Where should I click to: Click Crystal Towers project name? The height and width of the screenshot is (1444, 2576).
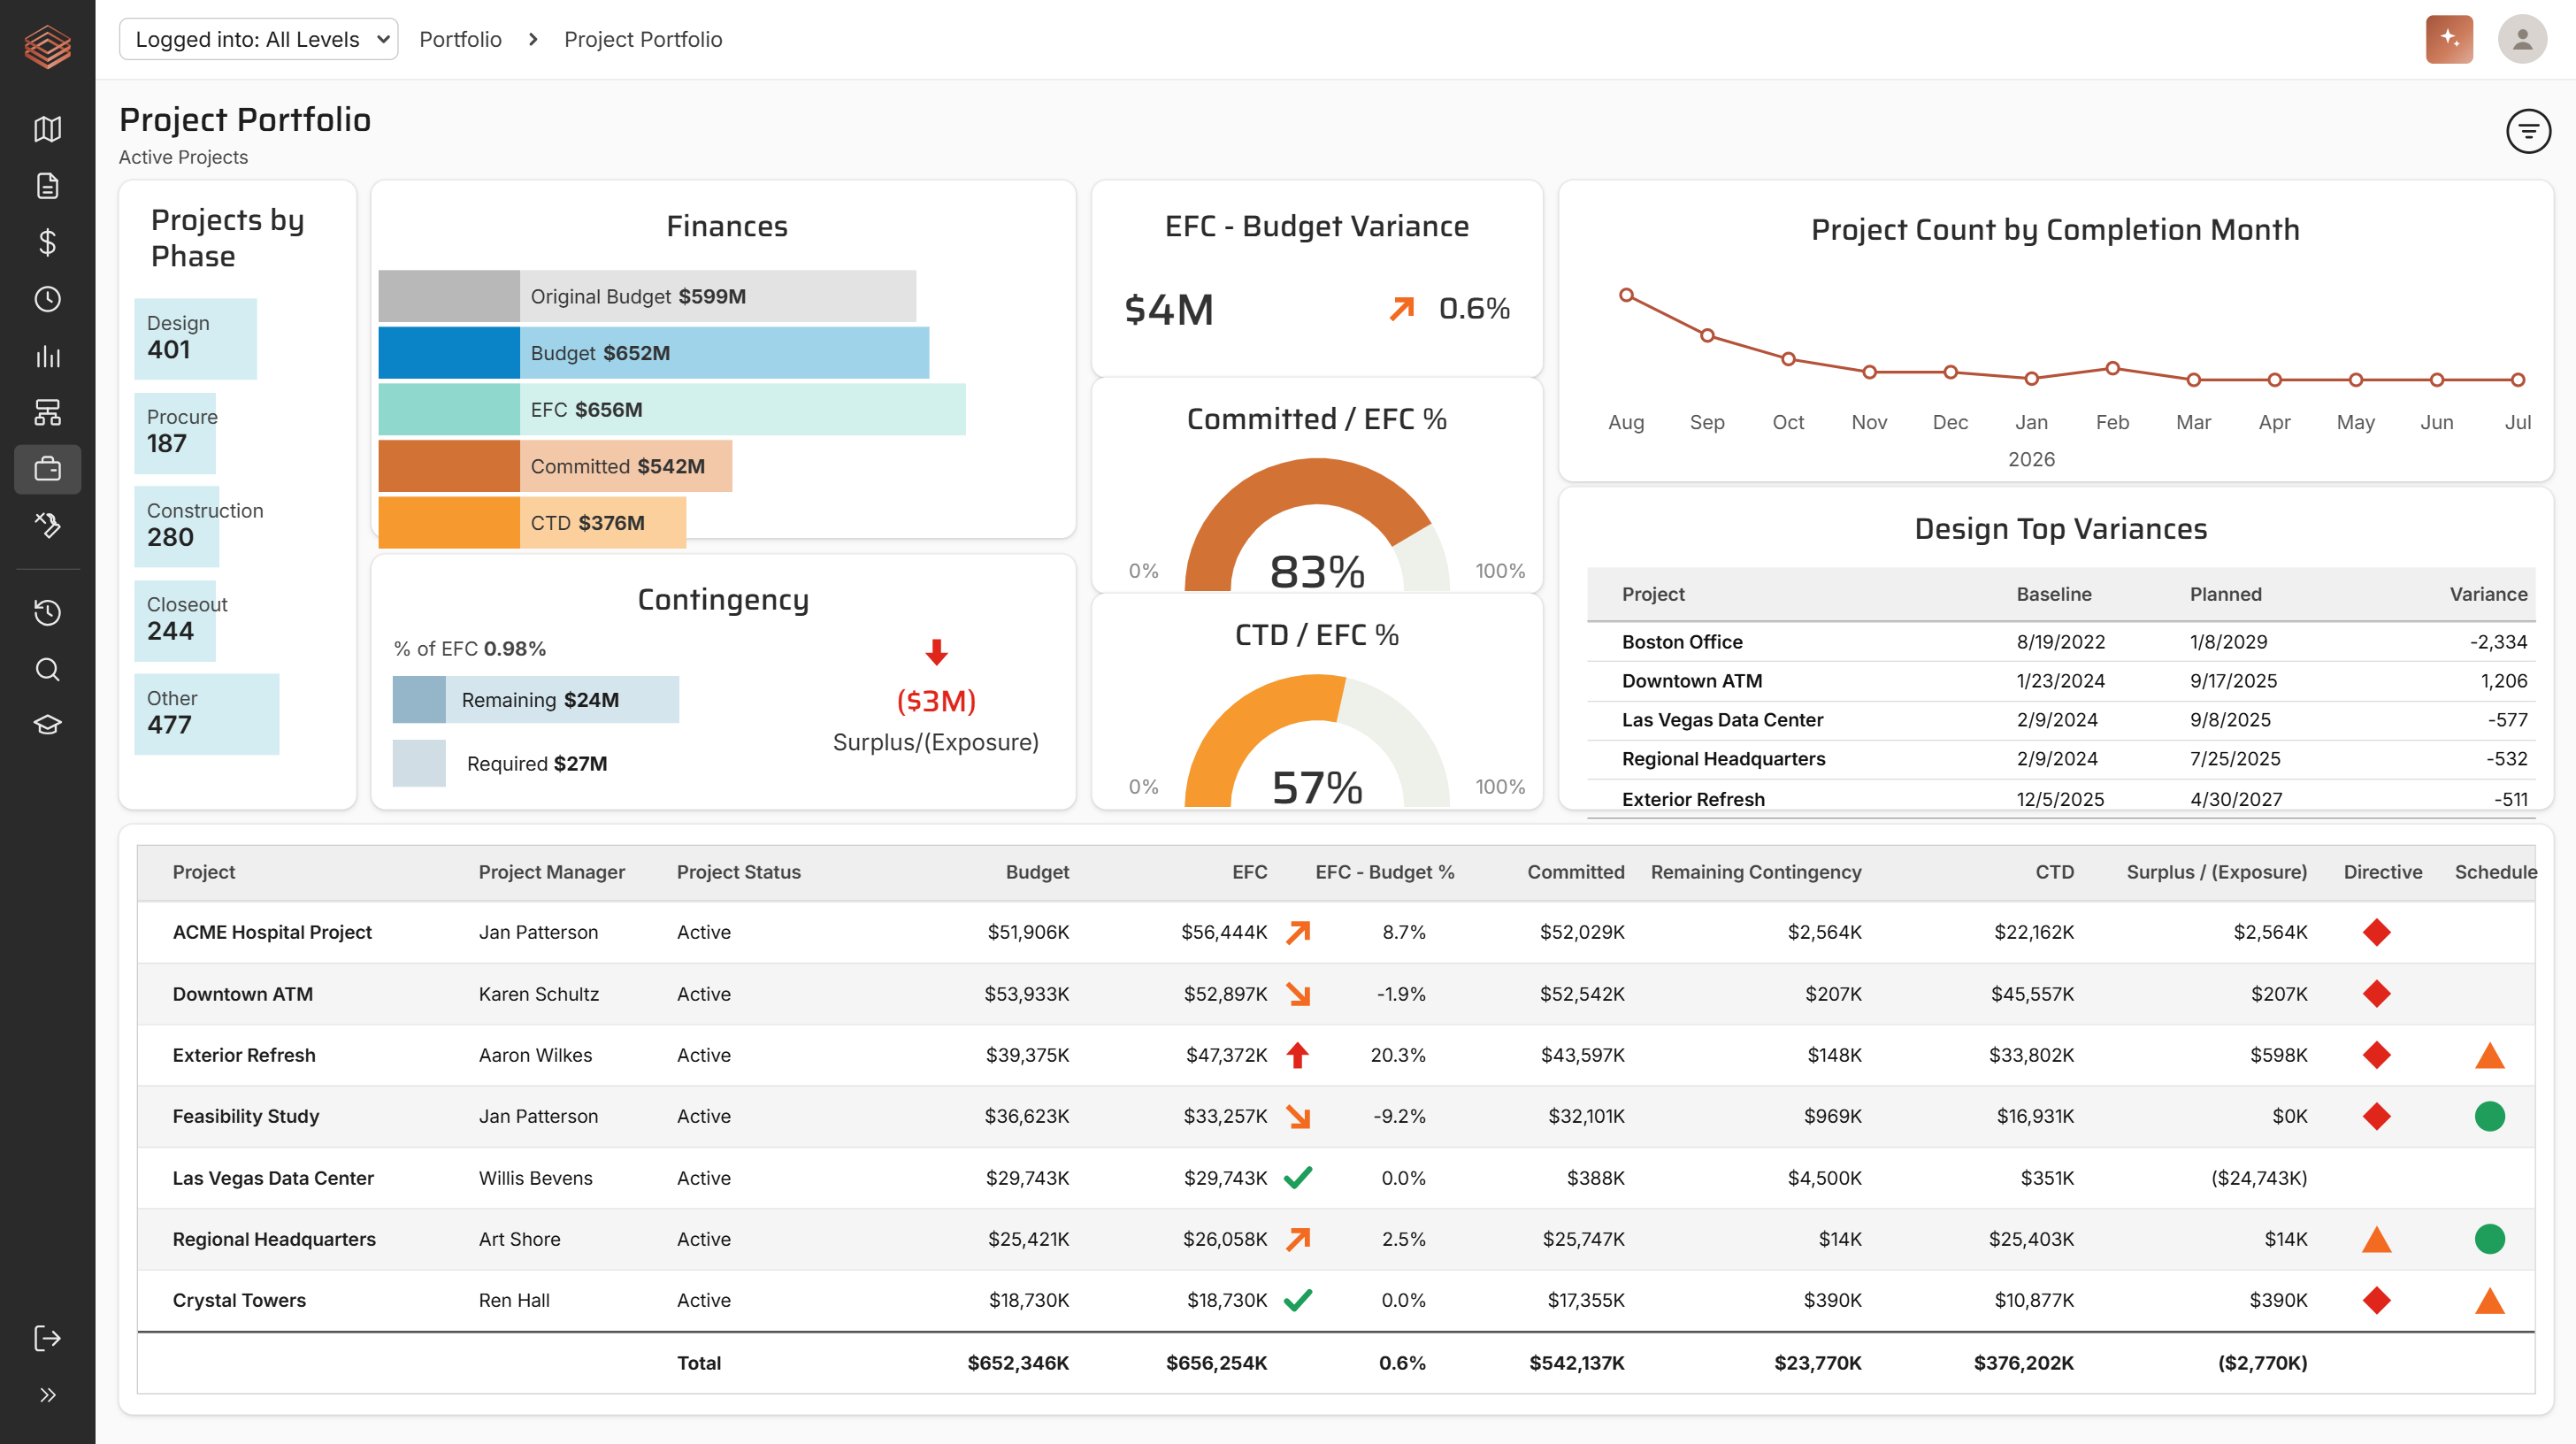click(x=239, y=1300)
